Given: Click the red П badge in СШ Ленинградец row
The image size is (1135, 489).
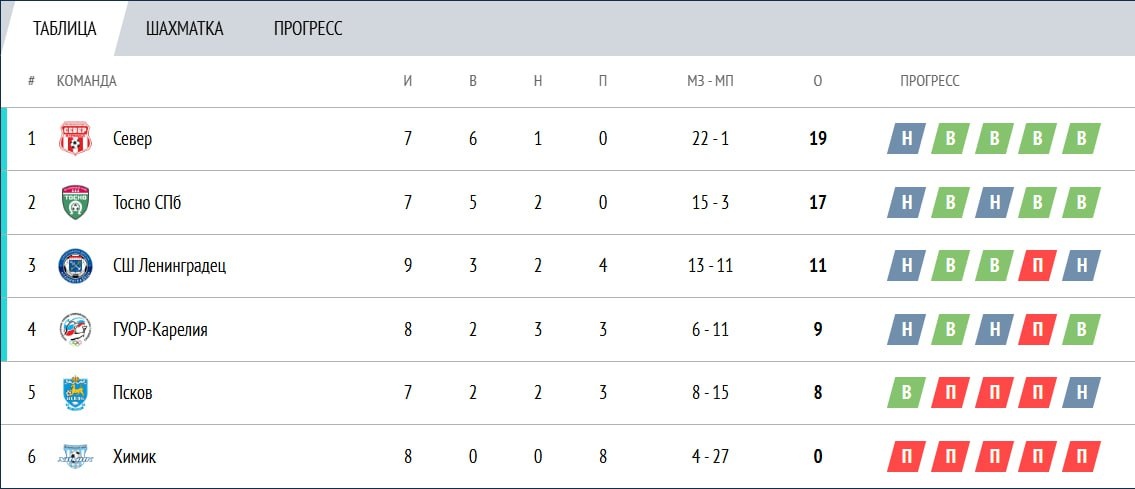Looking at the screenshot, I should tap(1037, 266).
